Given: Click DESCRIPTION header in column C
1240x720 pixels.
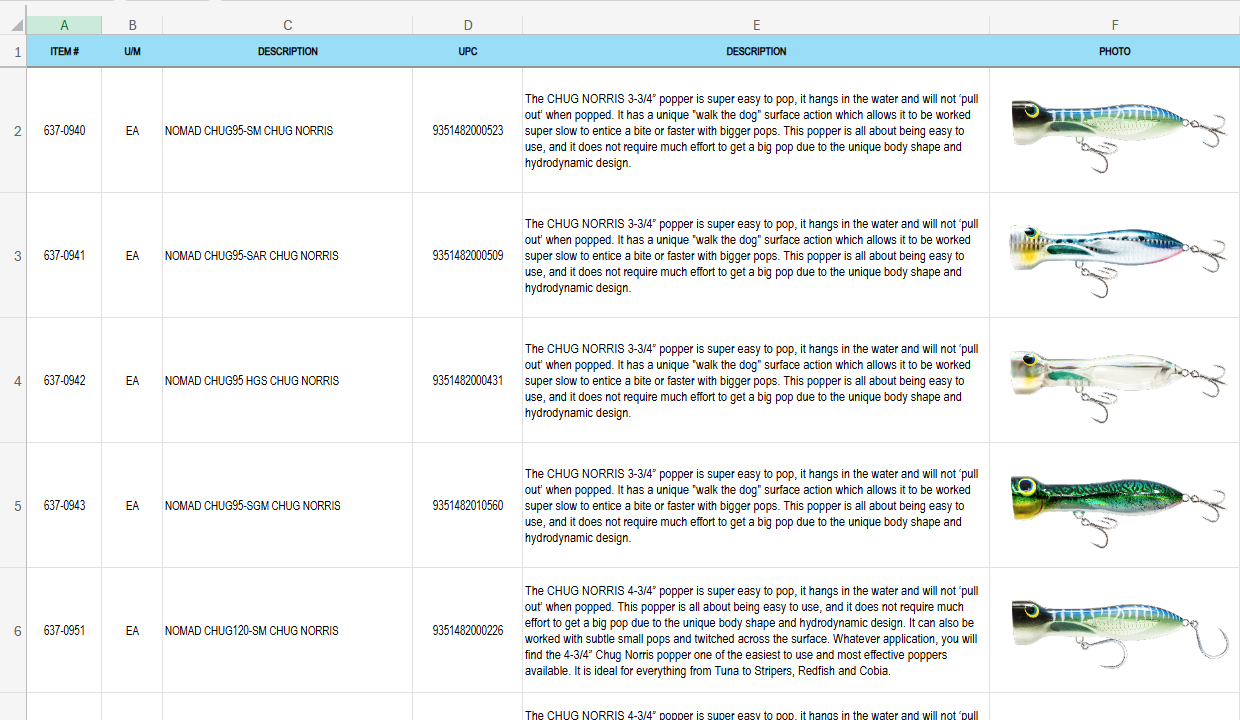Looking at the screenshot, I should click(288, 51).
